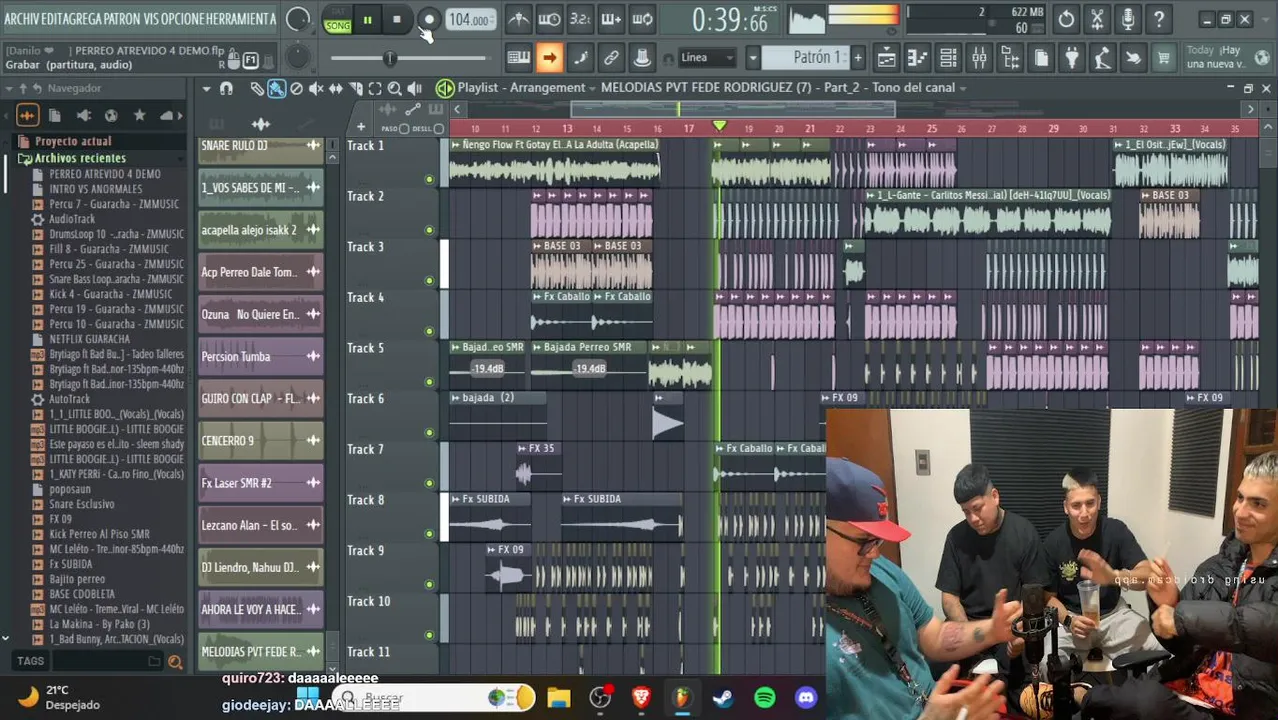Mute Track 8 via its green dot
1278x720 pixels.
[x=429, y=534]
